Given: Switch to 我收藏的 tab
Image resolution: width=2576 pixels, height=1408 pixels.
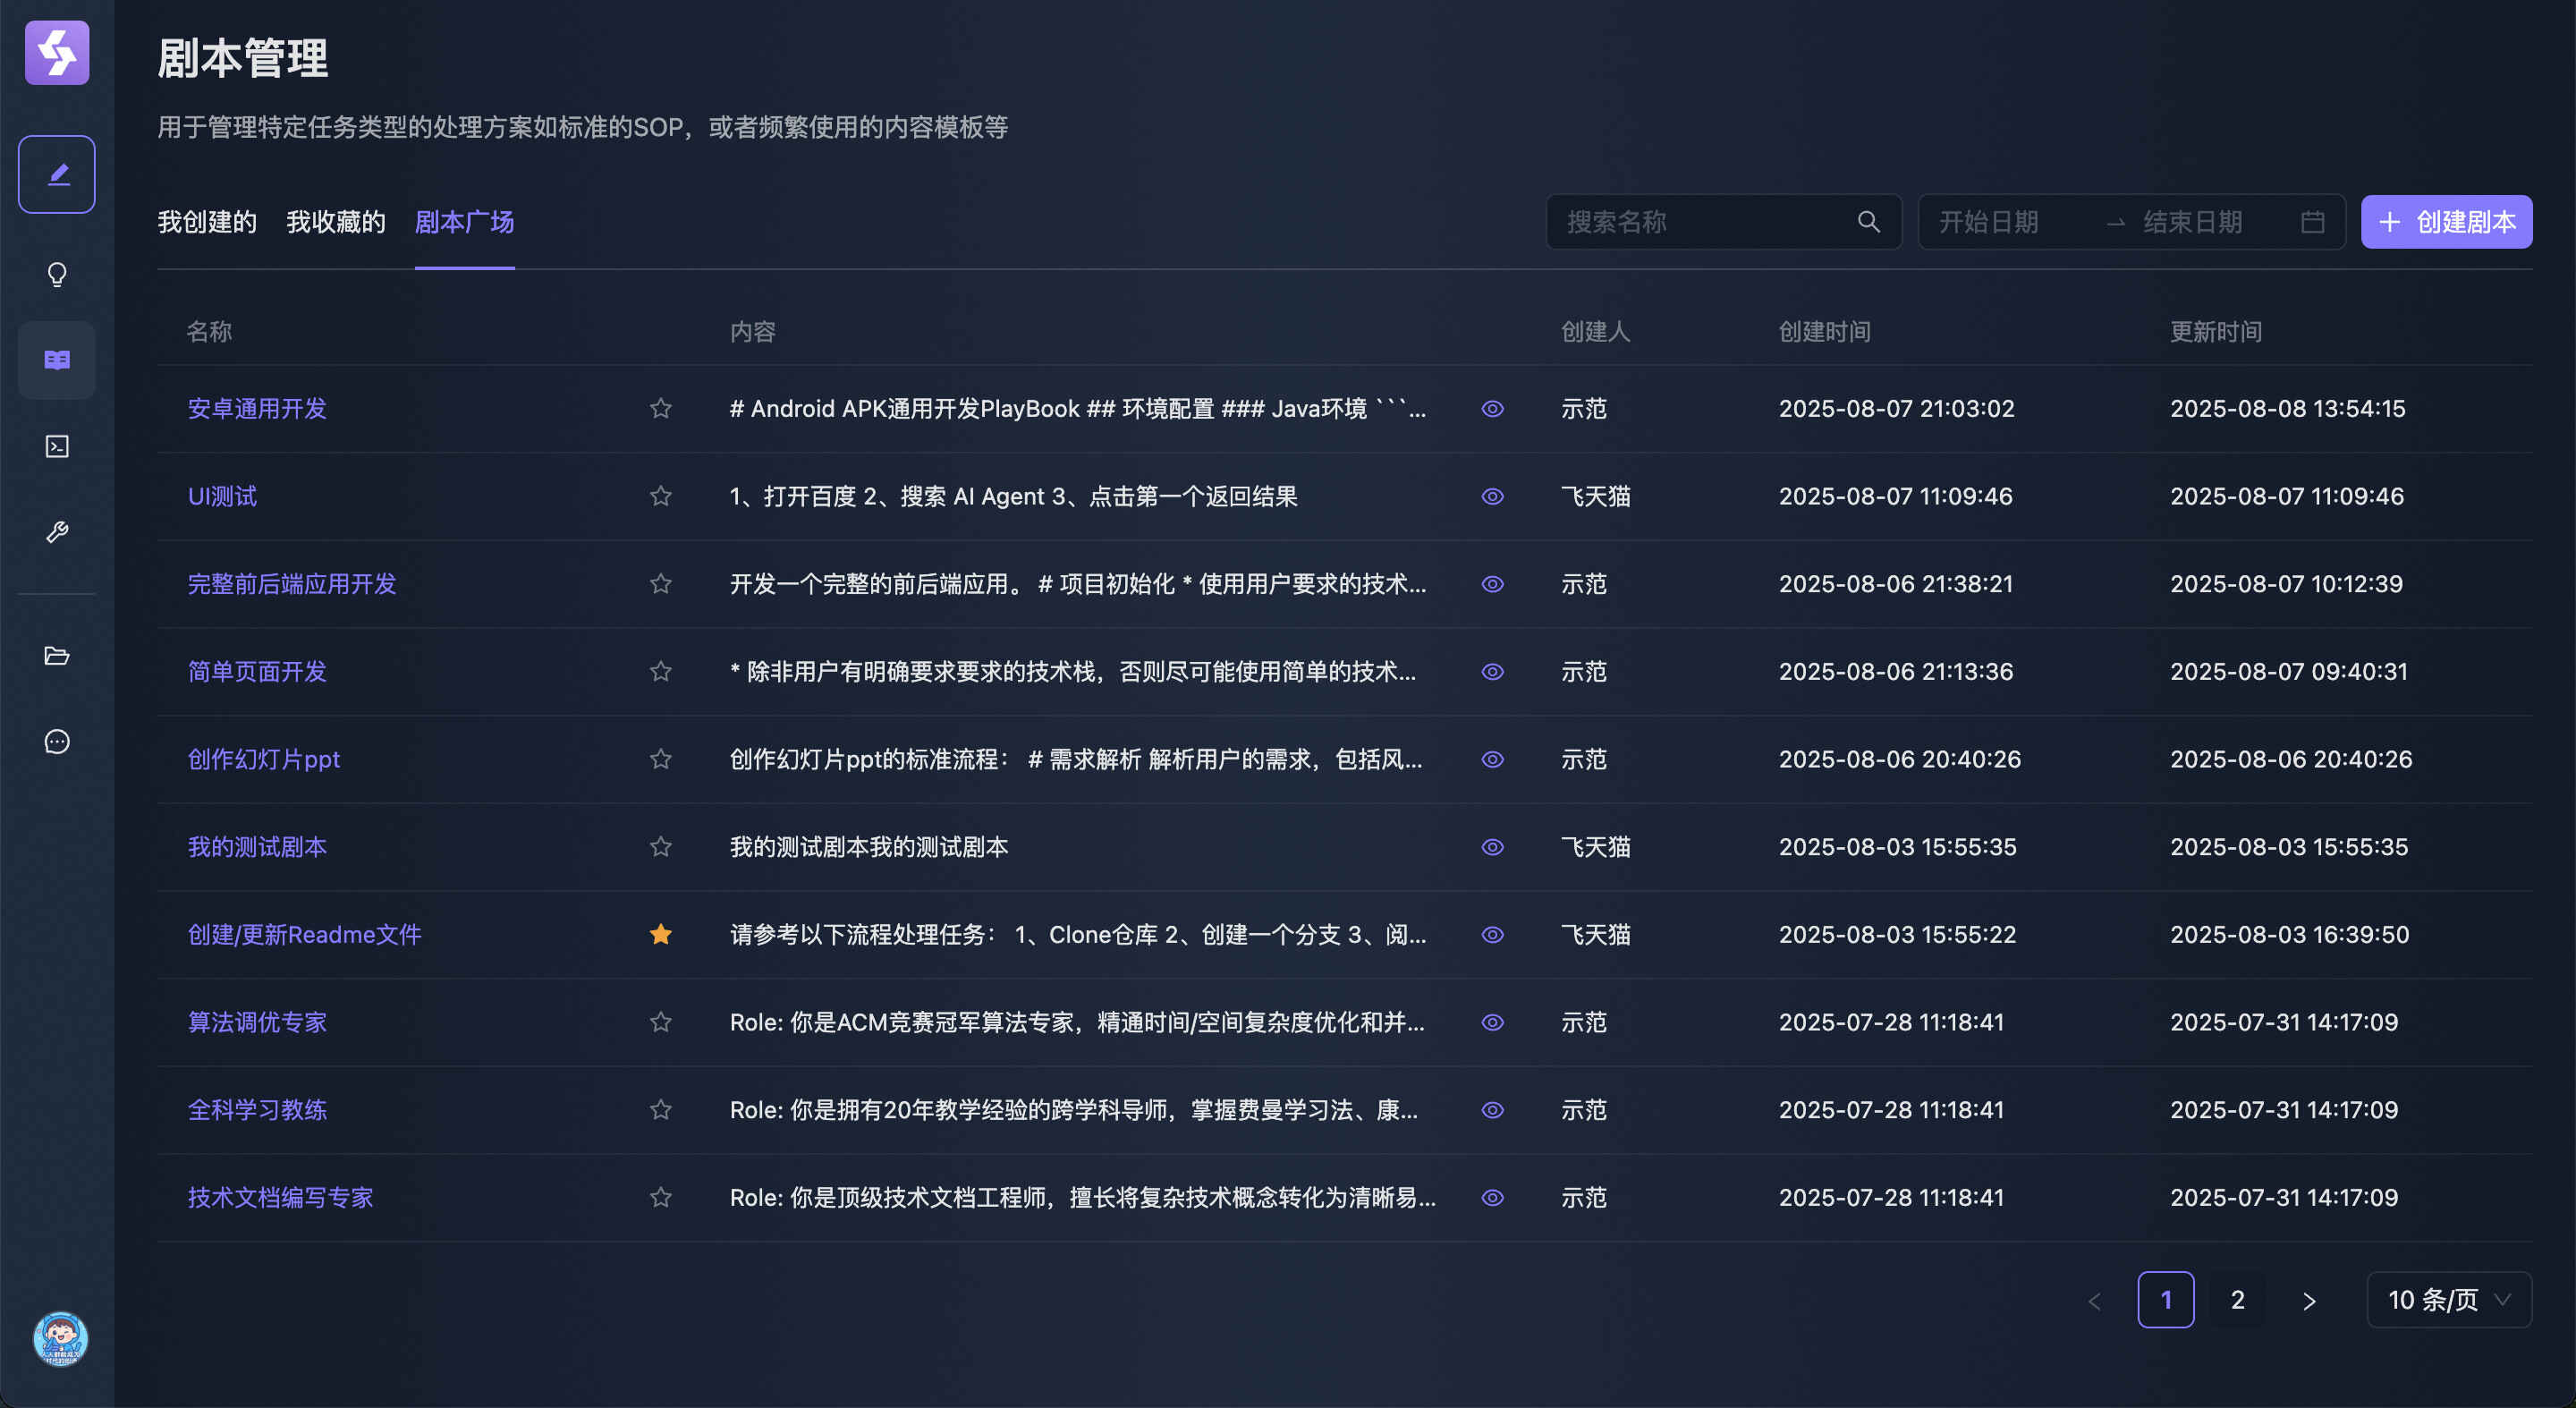Looking at the screenshot, I should [336, 222].
